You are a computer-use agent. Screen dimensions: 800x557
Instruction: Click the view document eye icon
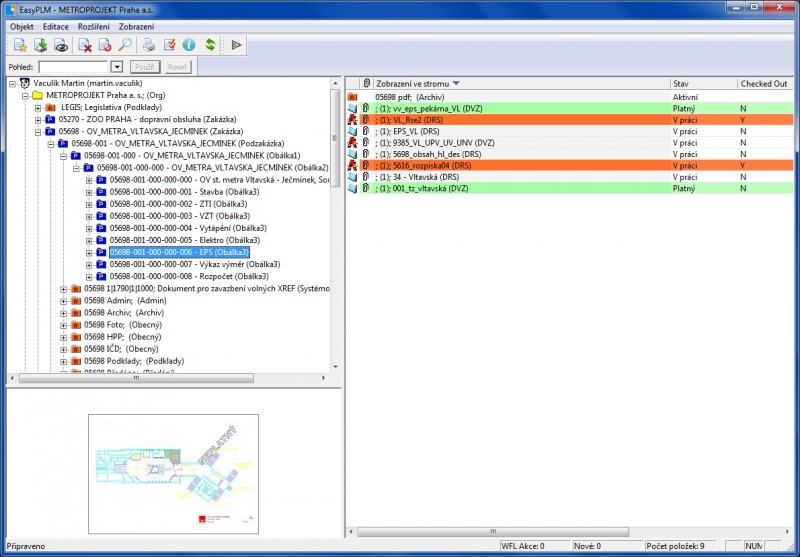61,45
